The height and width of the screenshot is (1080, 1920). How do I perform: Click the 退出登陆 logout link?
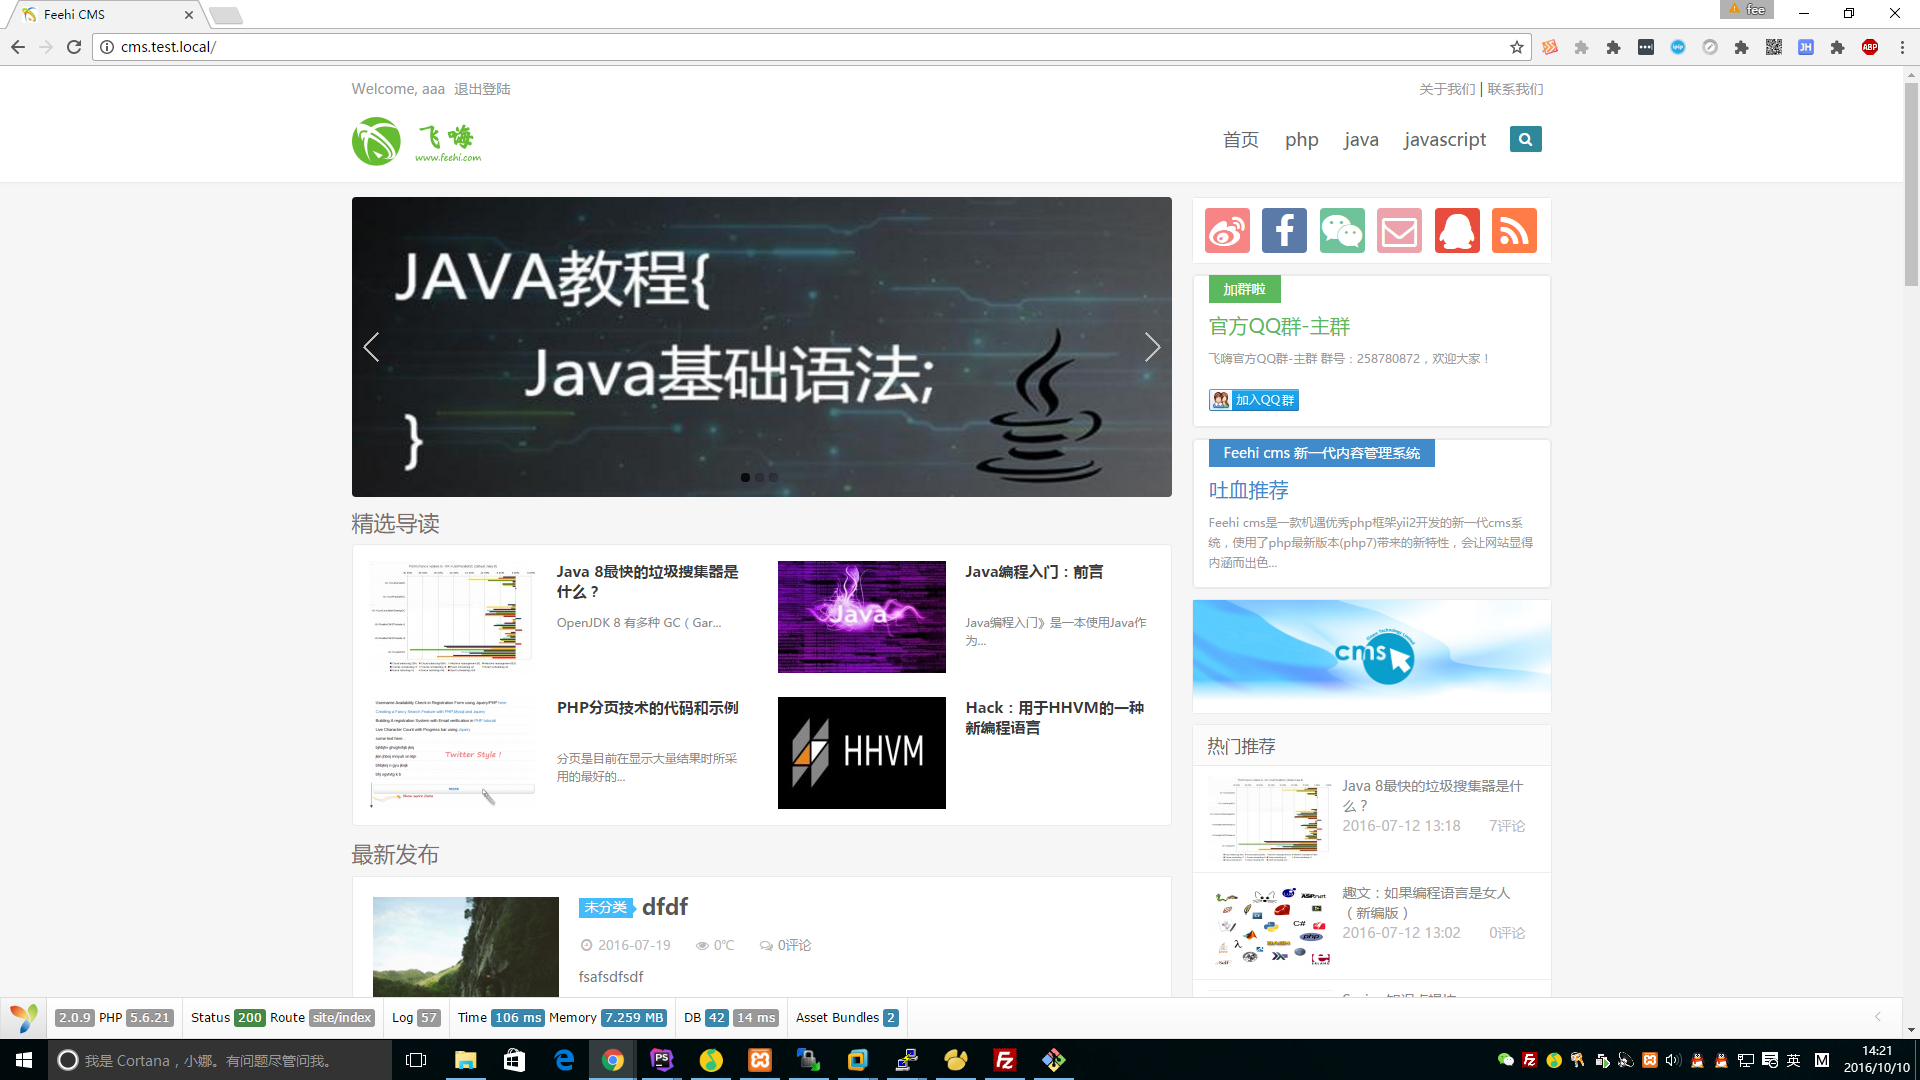tap(482, 89)
